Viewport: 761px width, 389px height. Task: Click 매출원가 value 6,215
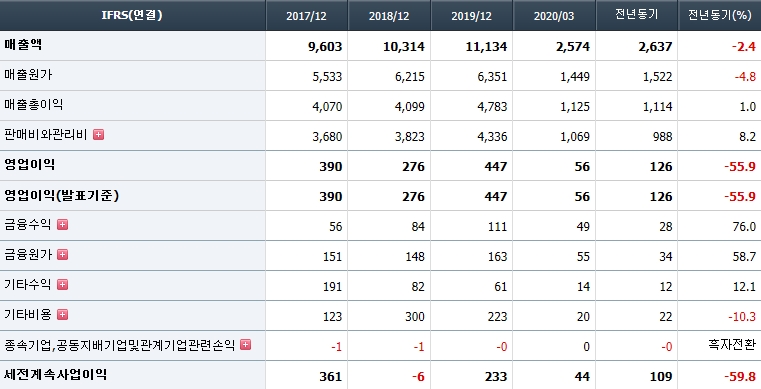coord(410,77)
